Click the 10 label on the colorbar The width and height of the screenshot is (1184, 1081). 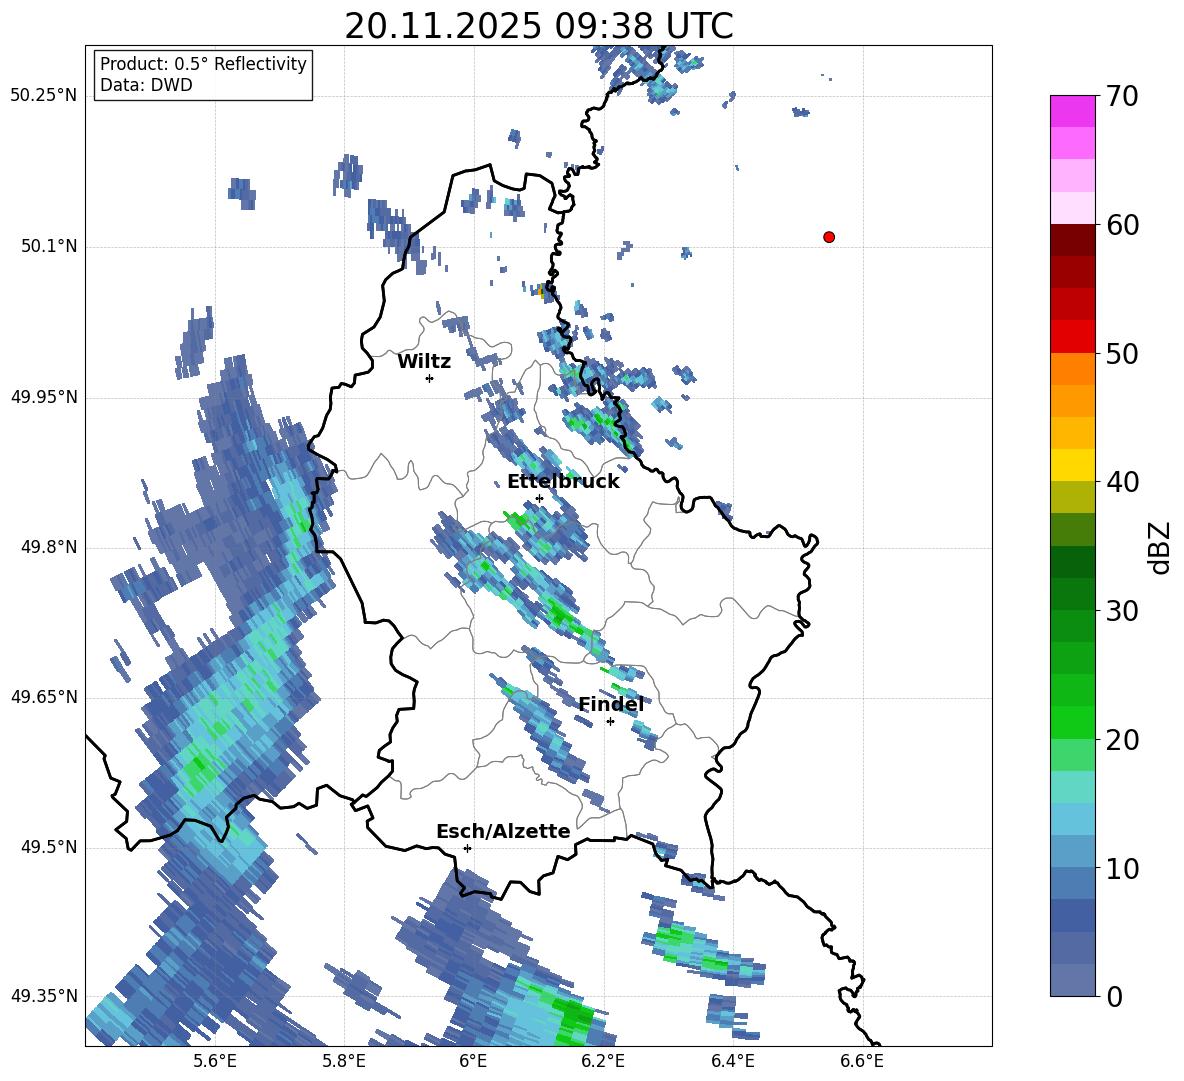pyautogui.click(x=1122, y=869)
